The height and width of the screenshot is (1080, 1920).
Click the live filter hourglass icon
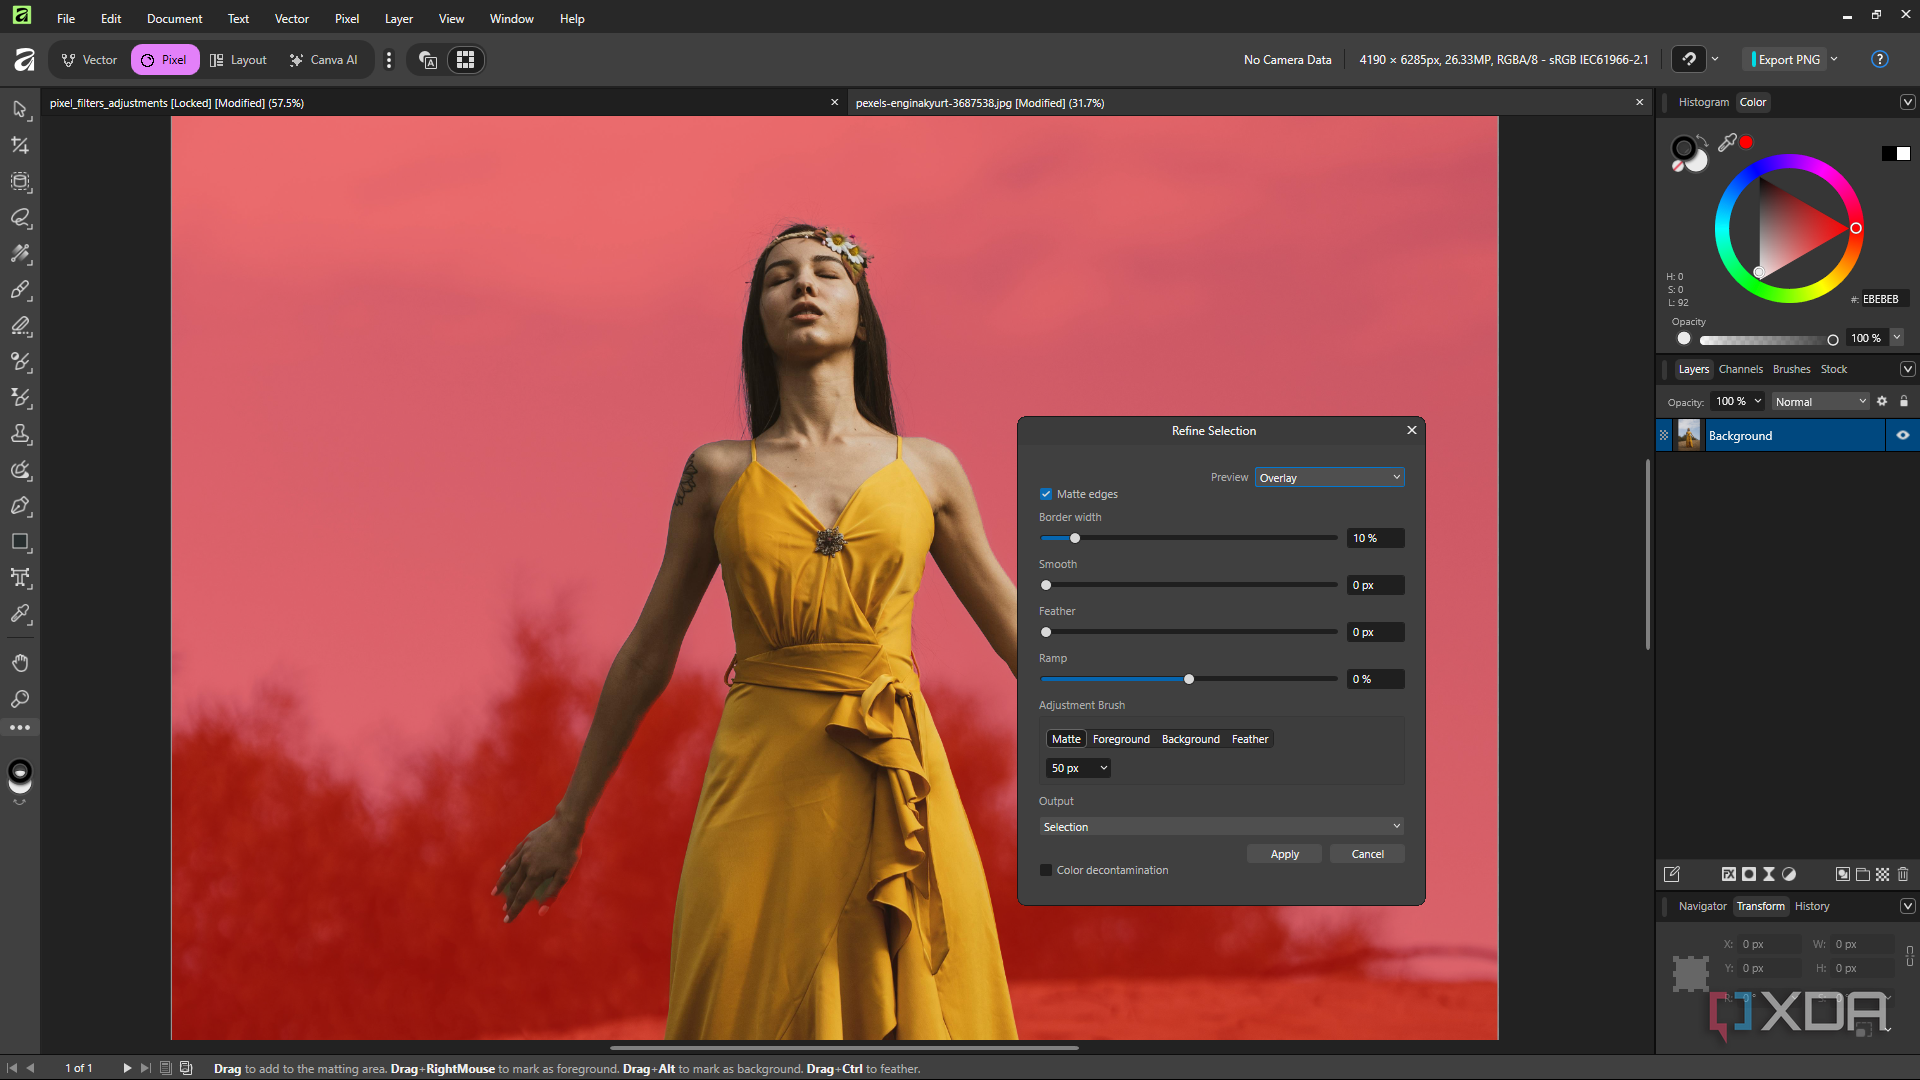(1768, 874)
